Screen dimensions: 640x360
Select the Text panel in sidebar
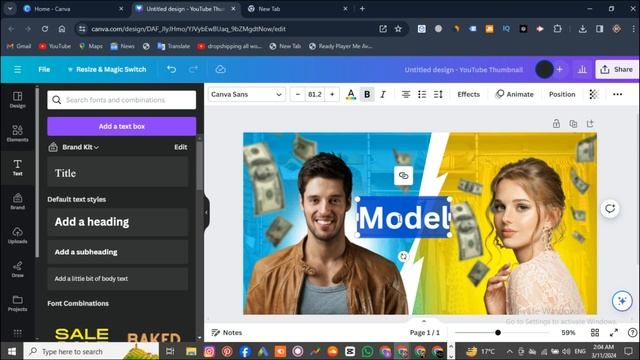[x=17, y=167]
